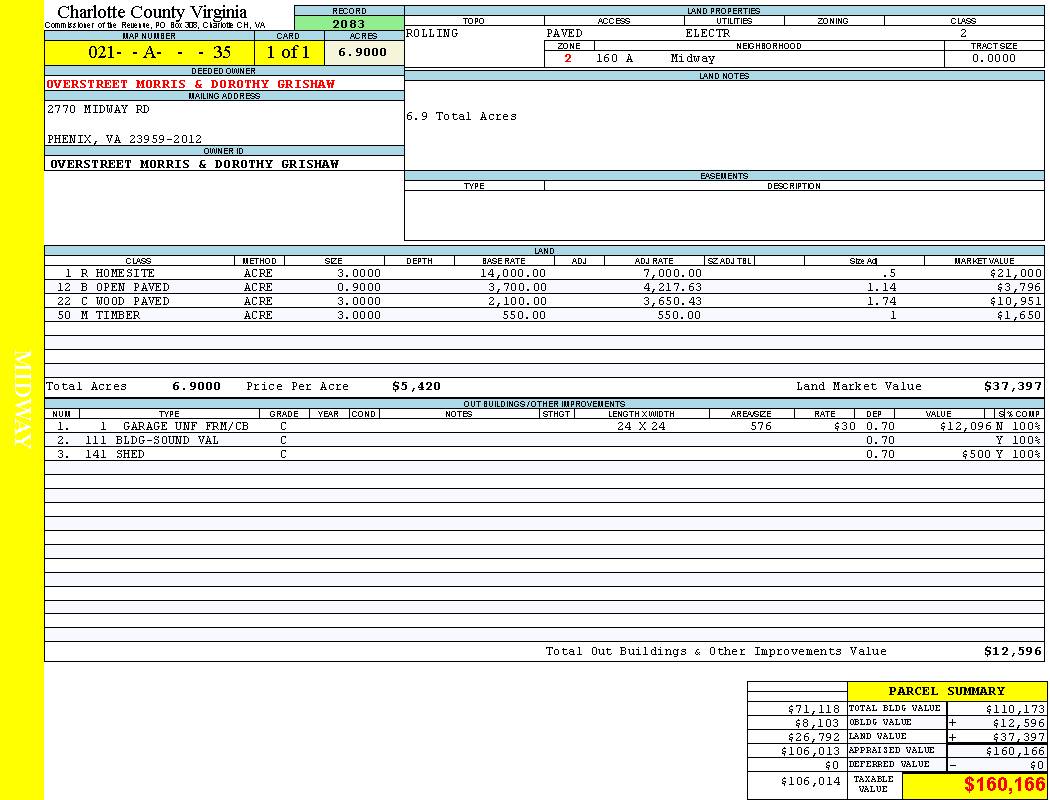The height and width of the screenshot is (800, 1050).
Task: Click the Land Market Value total $37,397
Action: point(1012,386)
